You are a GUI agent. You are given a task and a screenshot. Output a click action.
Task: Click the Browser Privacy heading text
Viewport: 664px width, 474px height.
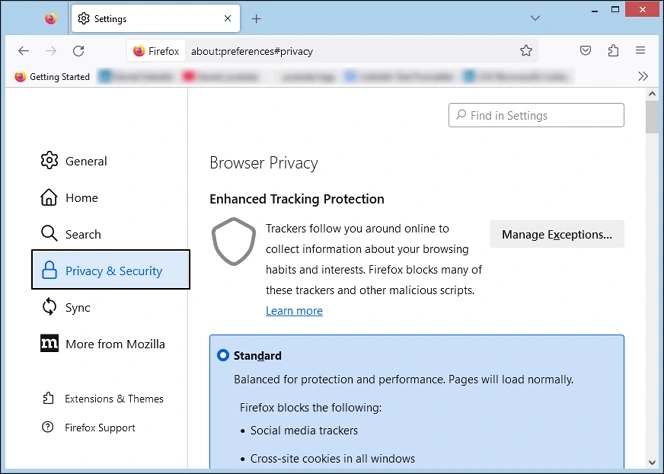point(264,163)
